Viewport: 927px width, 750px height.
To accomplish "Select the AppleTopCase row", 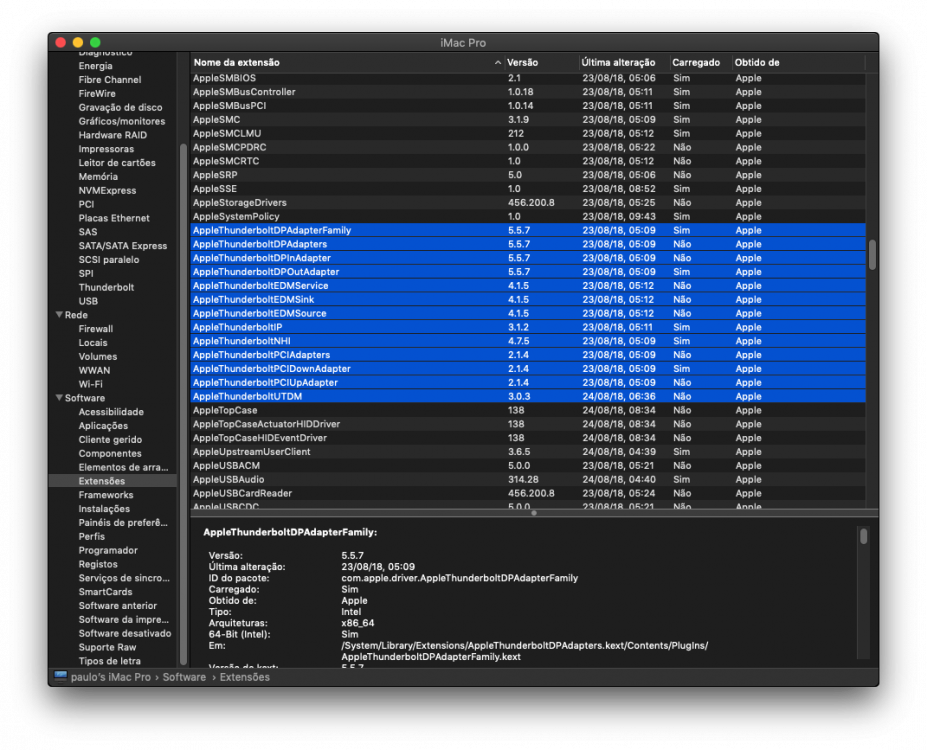I will coord(528,410).
